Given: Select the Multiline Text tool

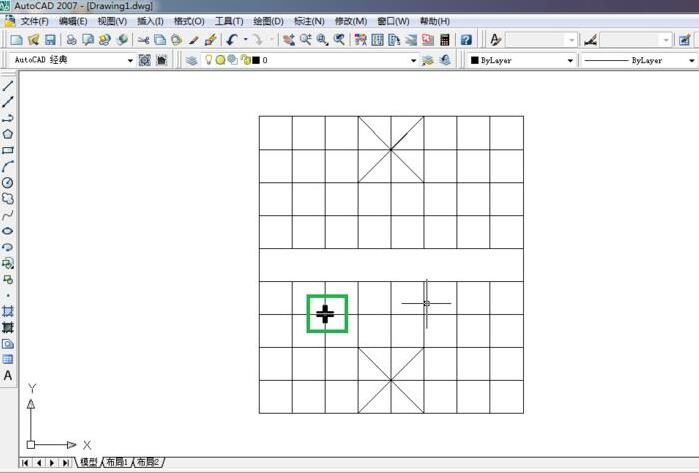Looking at the screenshot, I should click(8, 376).
